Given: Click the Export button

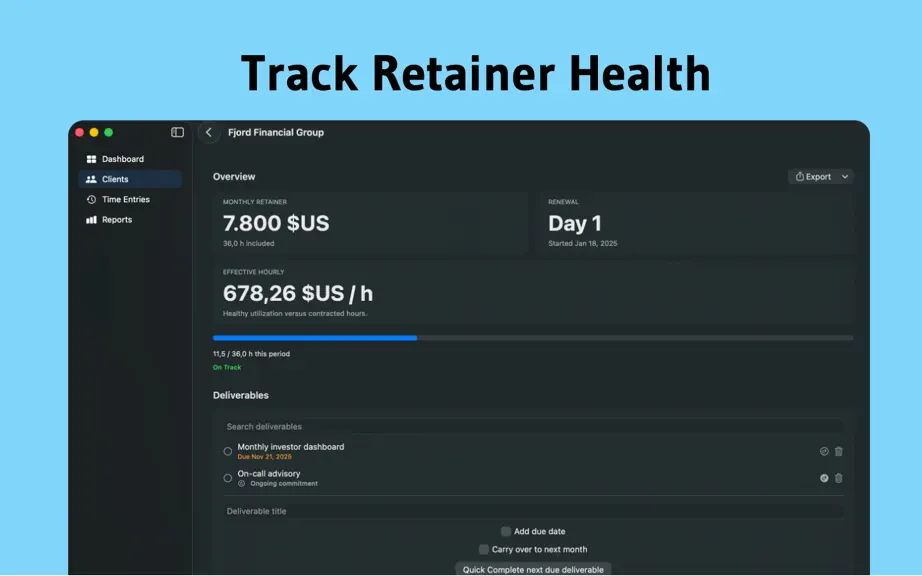Looking at the screenshot, I should click(x=813, y=176).
